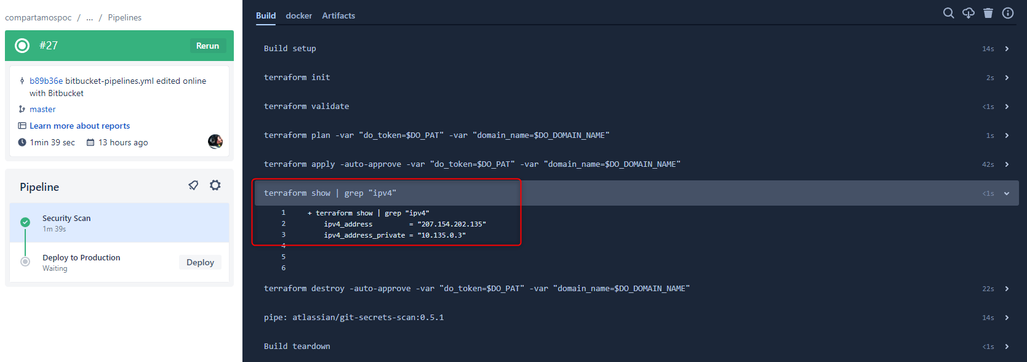This screenshot has width=1027, height=362.
Task: Click the user avatar in commit card
Action: point(215,141)
